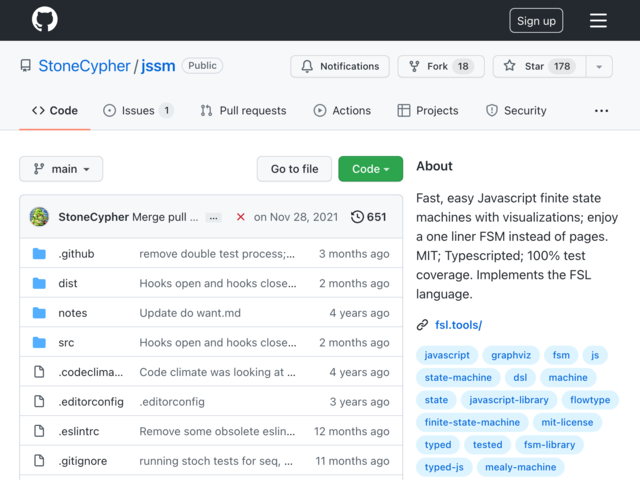
Task: Open the Merge pull commit message
Action: coord(165,217)
